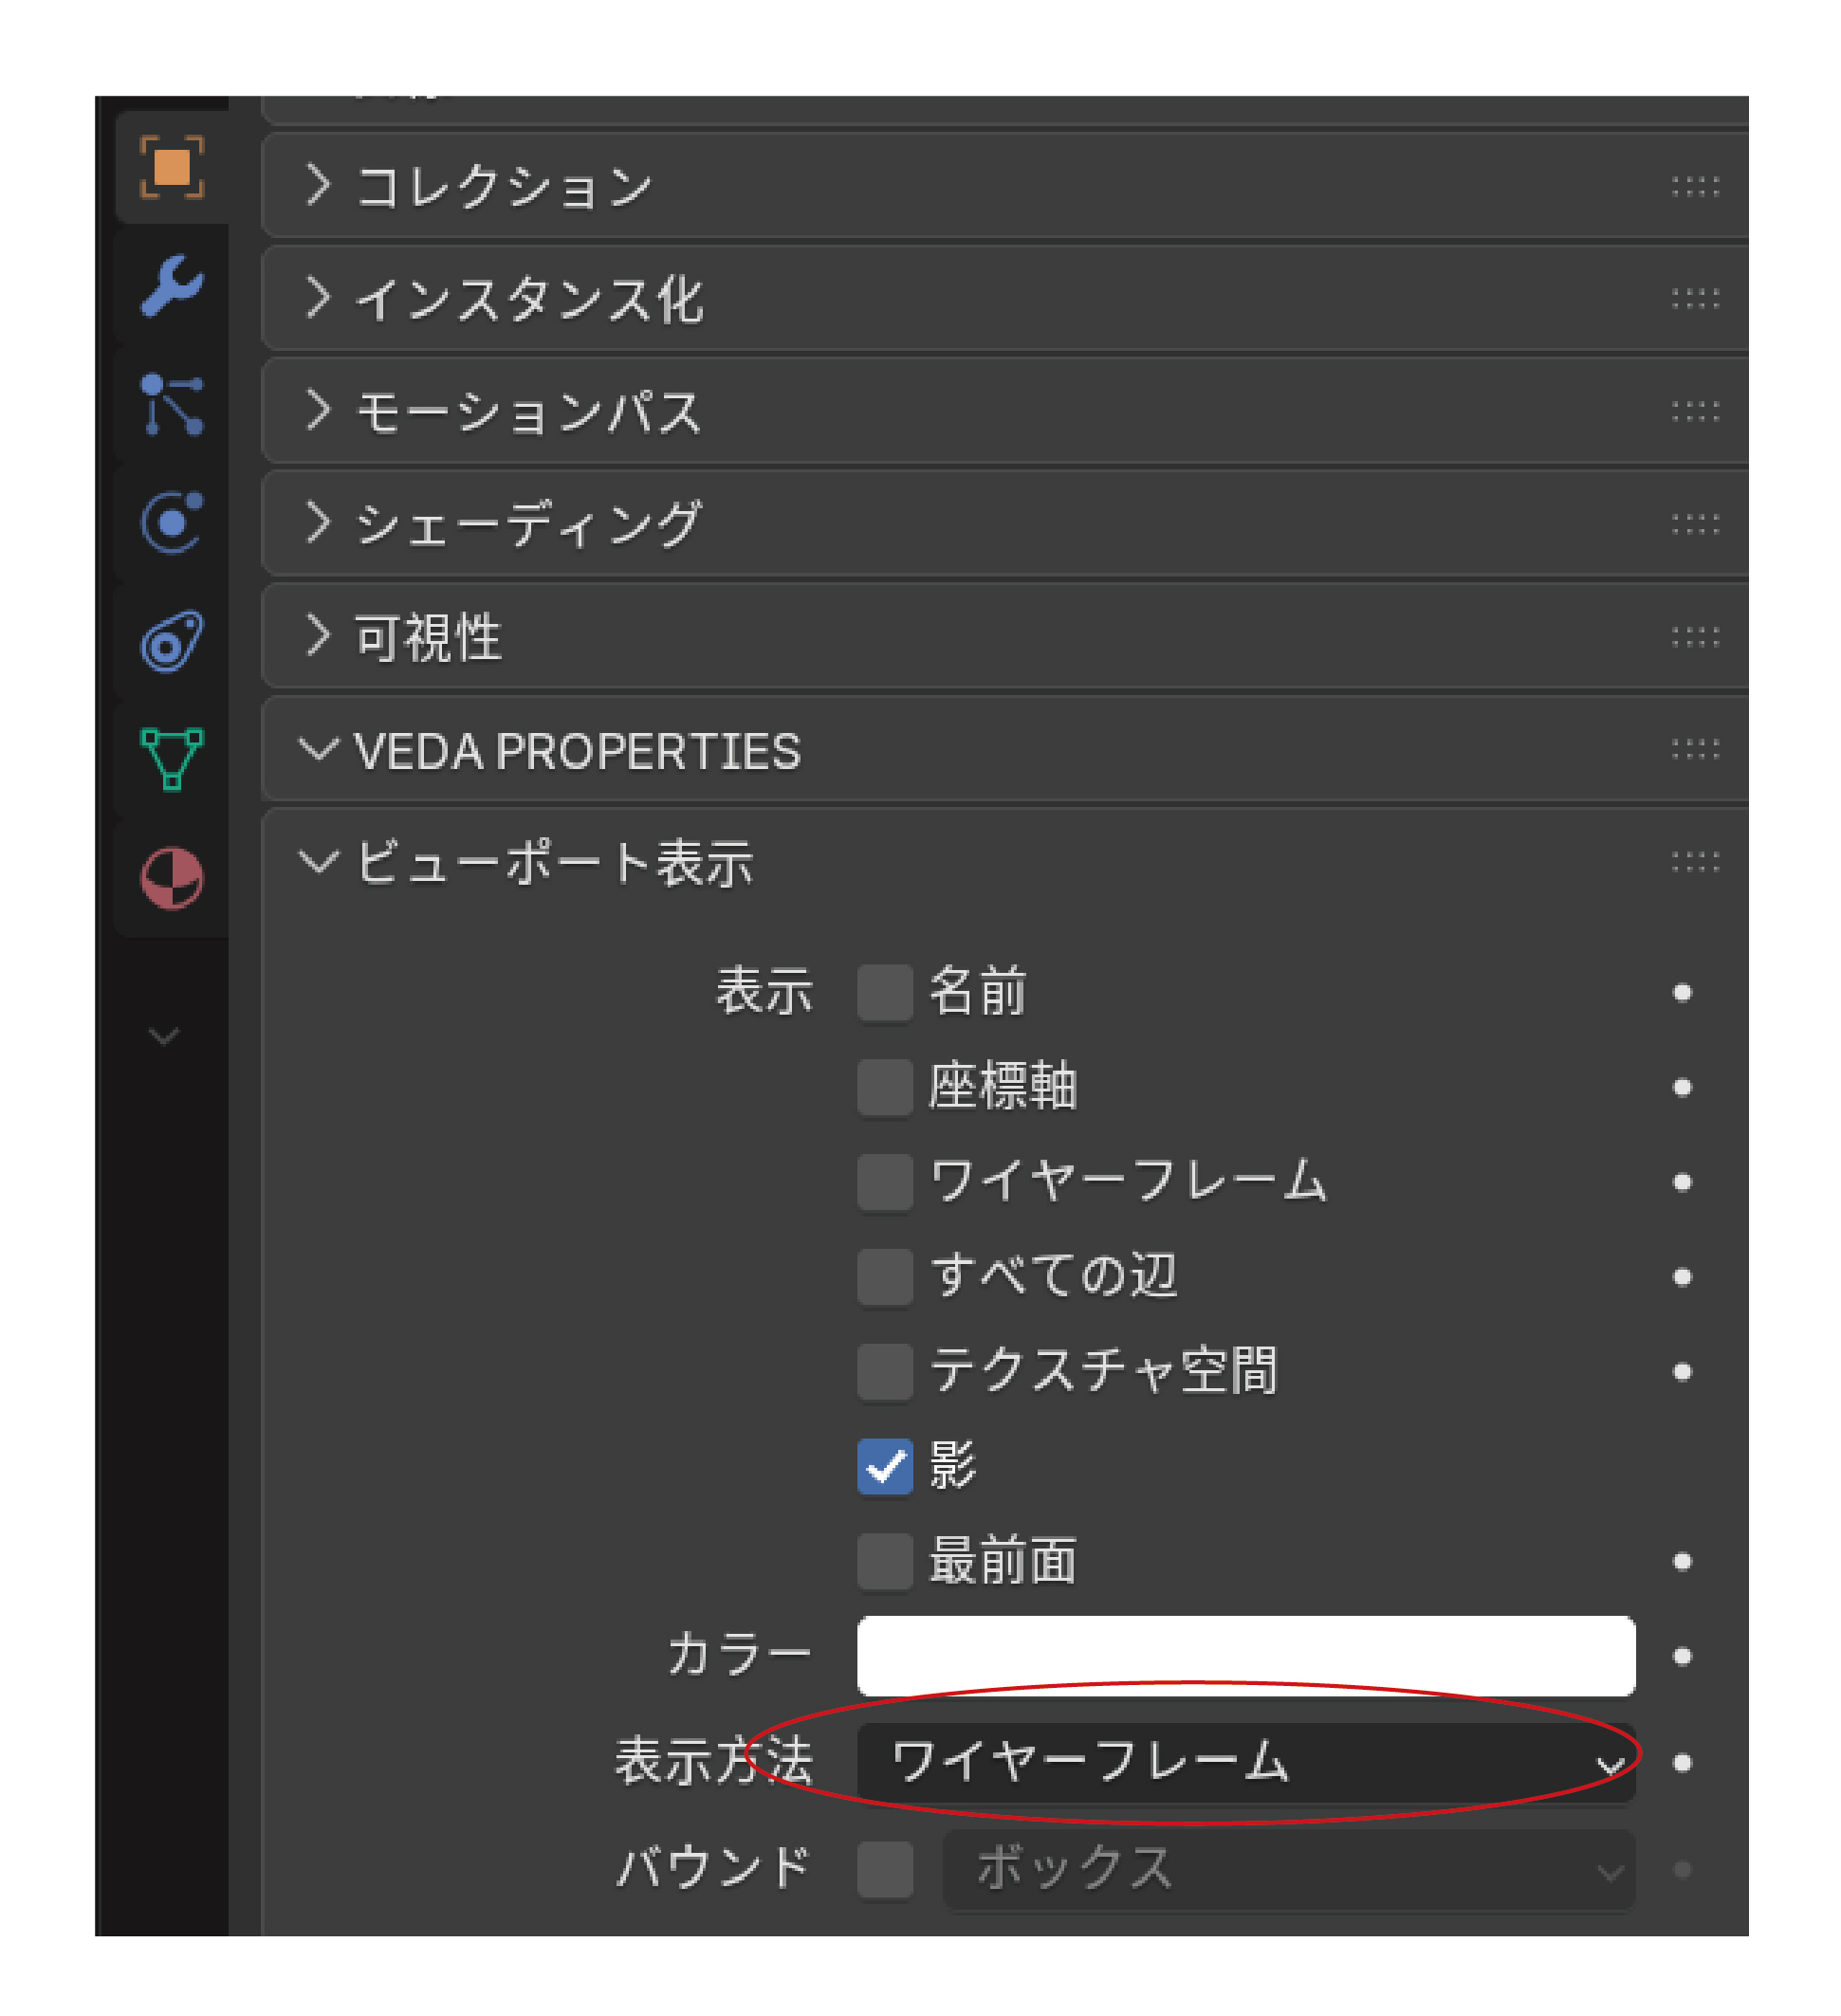1841x2016 pixels.
Task: Open the Object Constraints tab
Action: pos(172,641)
